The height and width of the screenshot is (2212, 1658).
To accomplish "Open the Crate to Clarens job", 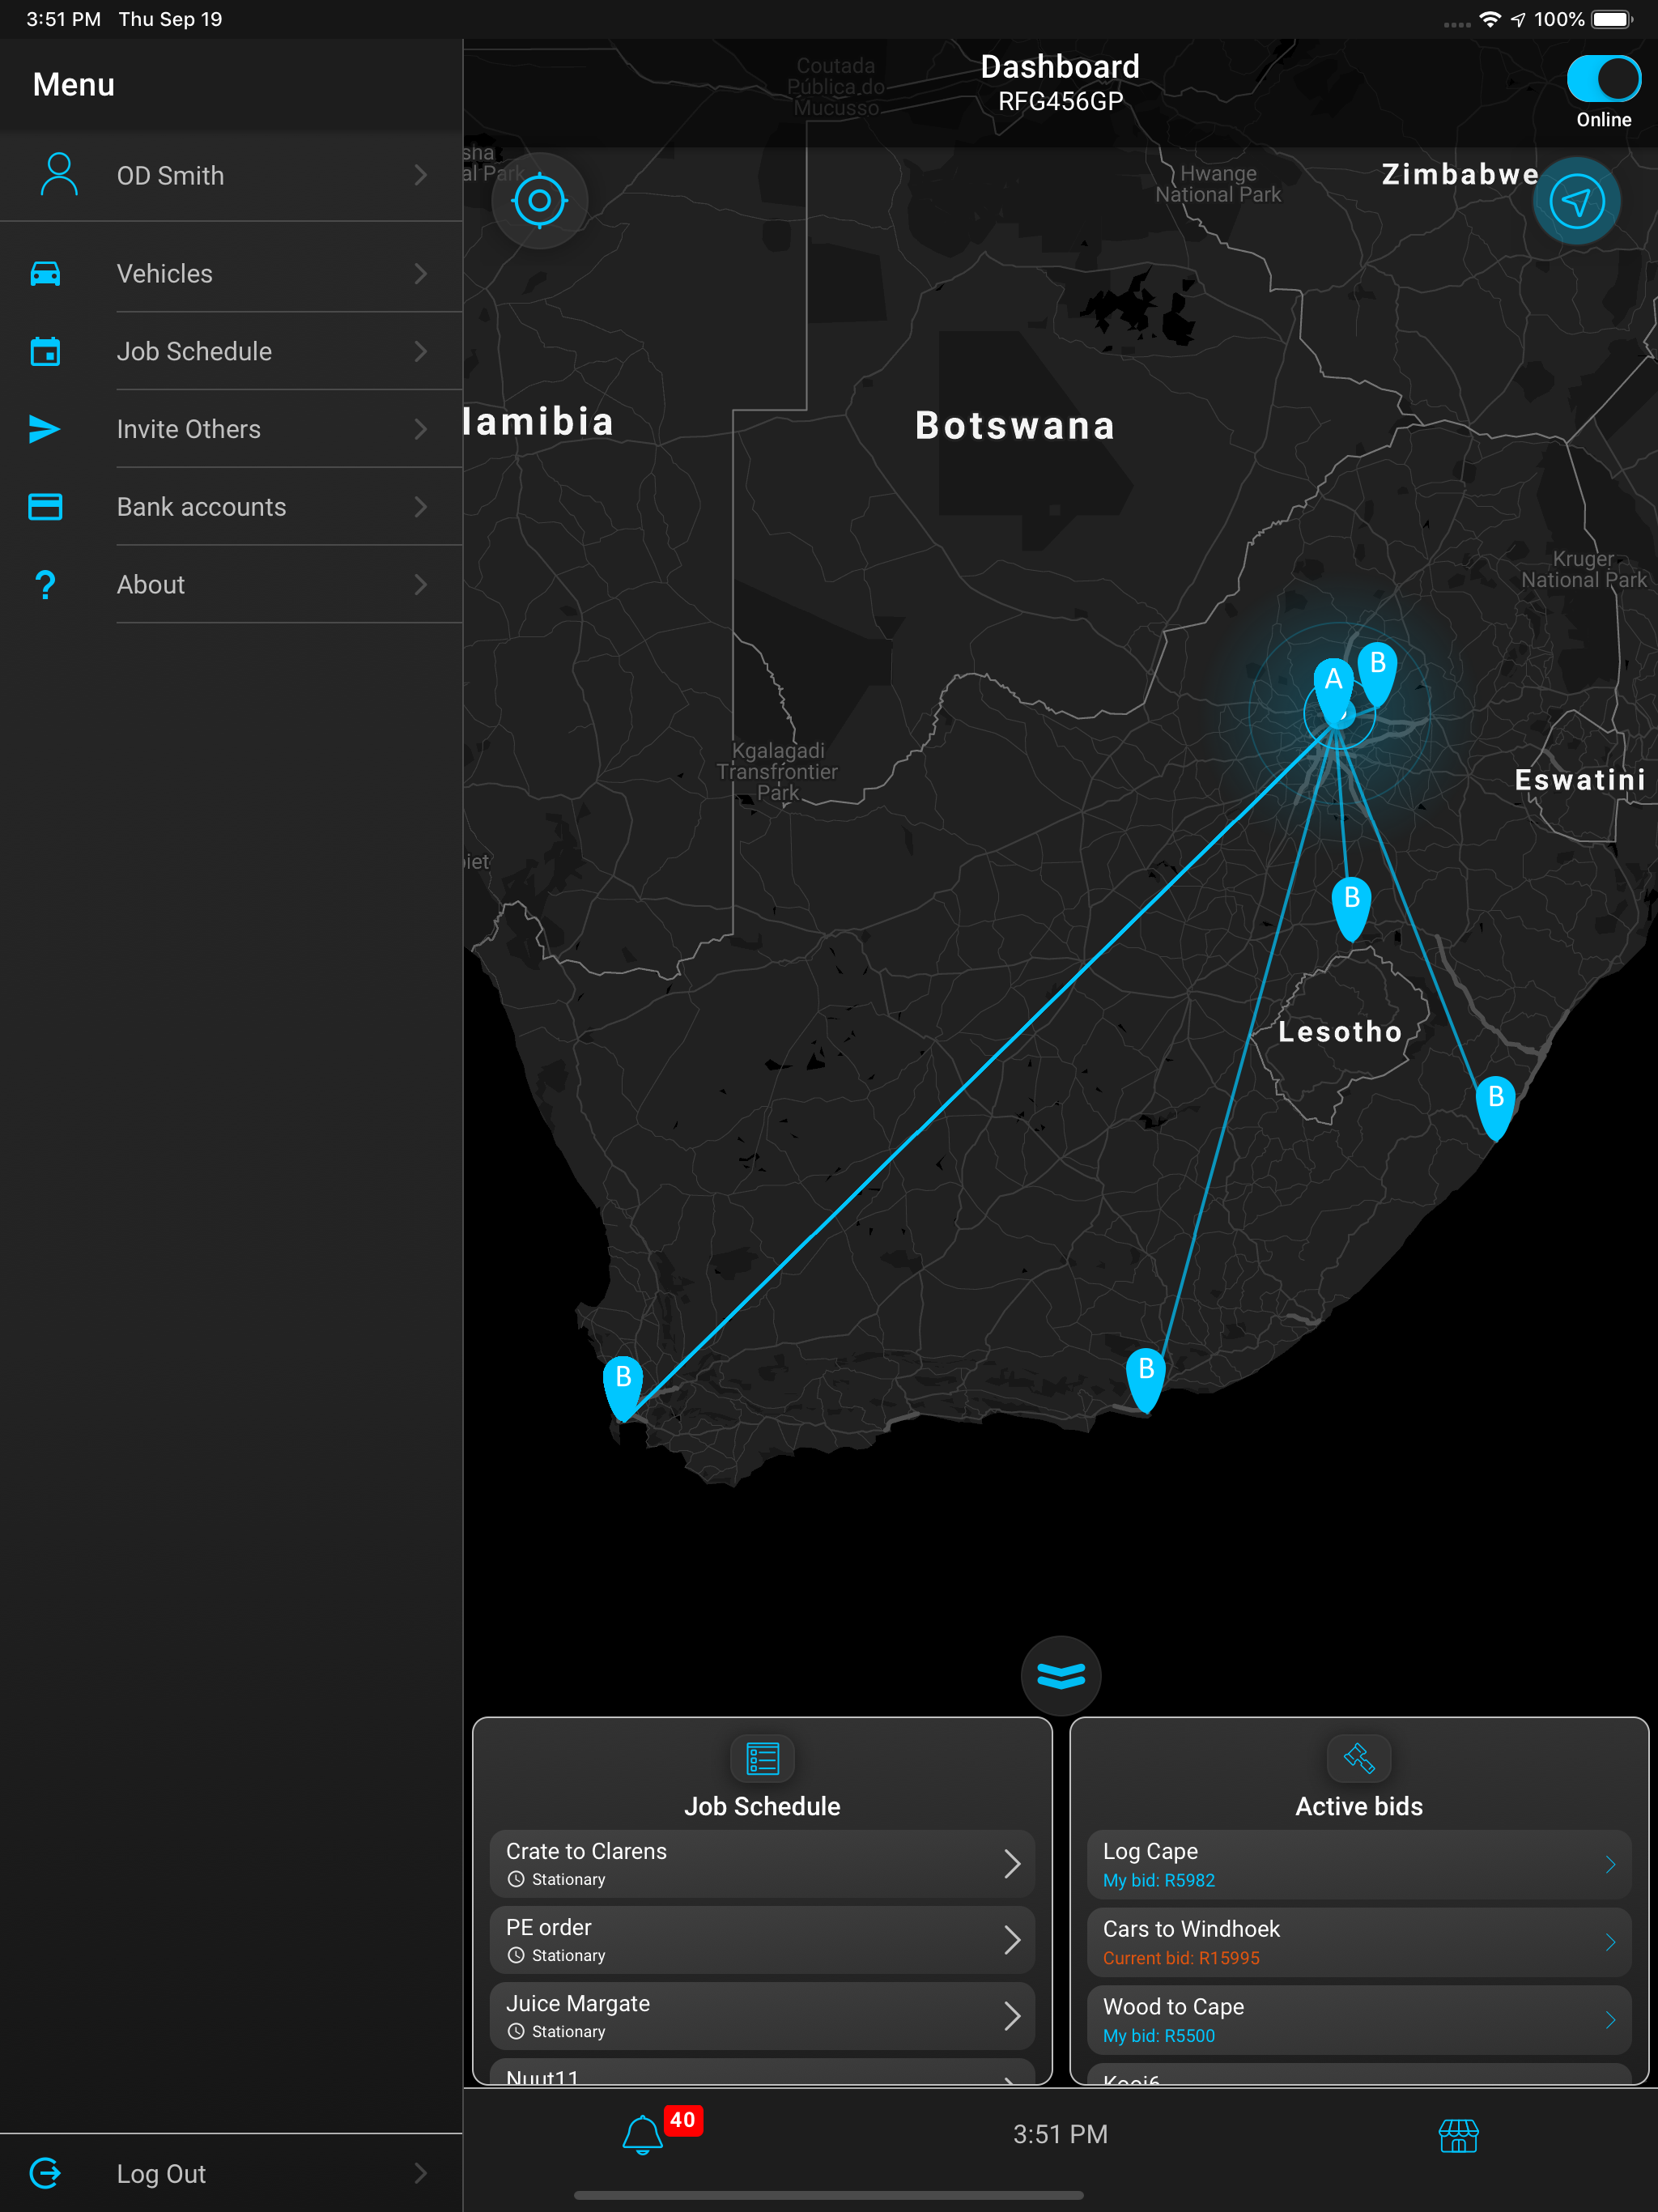I will coord(762,1864).
